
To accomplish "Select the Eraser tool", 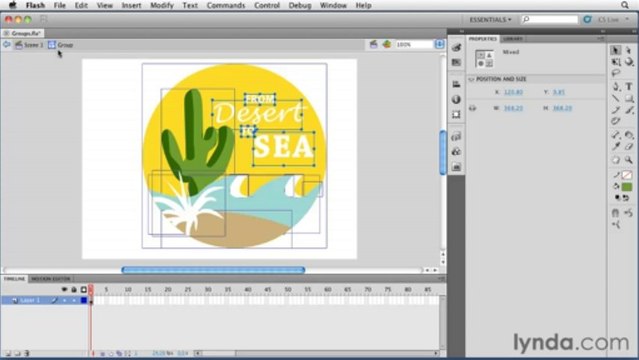I will click(x=629, y=146).
